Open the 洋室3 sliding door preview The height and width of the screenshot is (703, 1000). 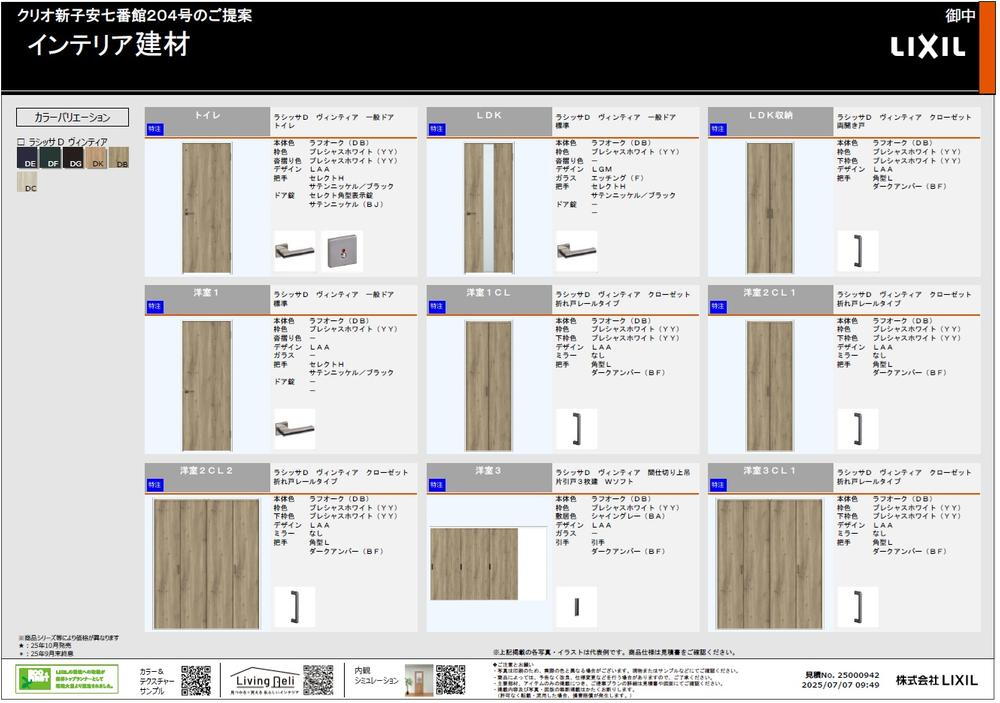tap(488, 564)
